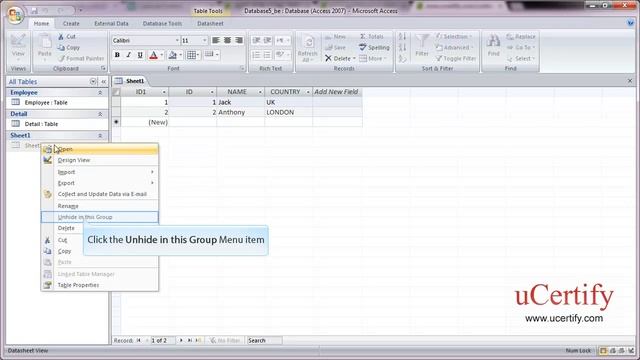
Task: Align text right
Action: 239,40
